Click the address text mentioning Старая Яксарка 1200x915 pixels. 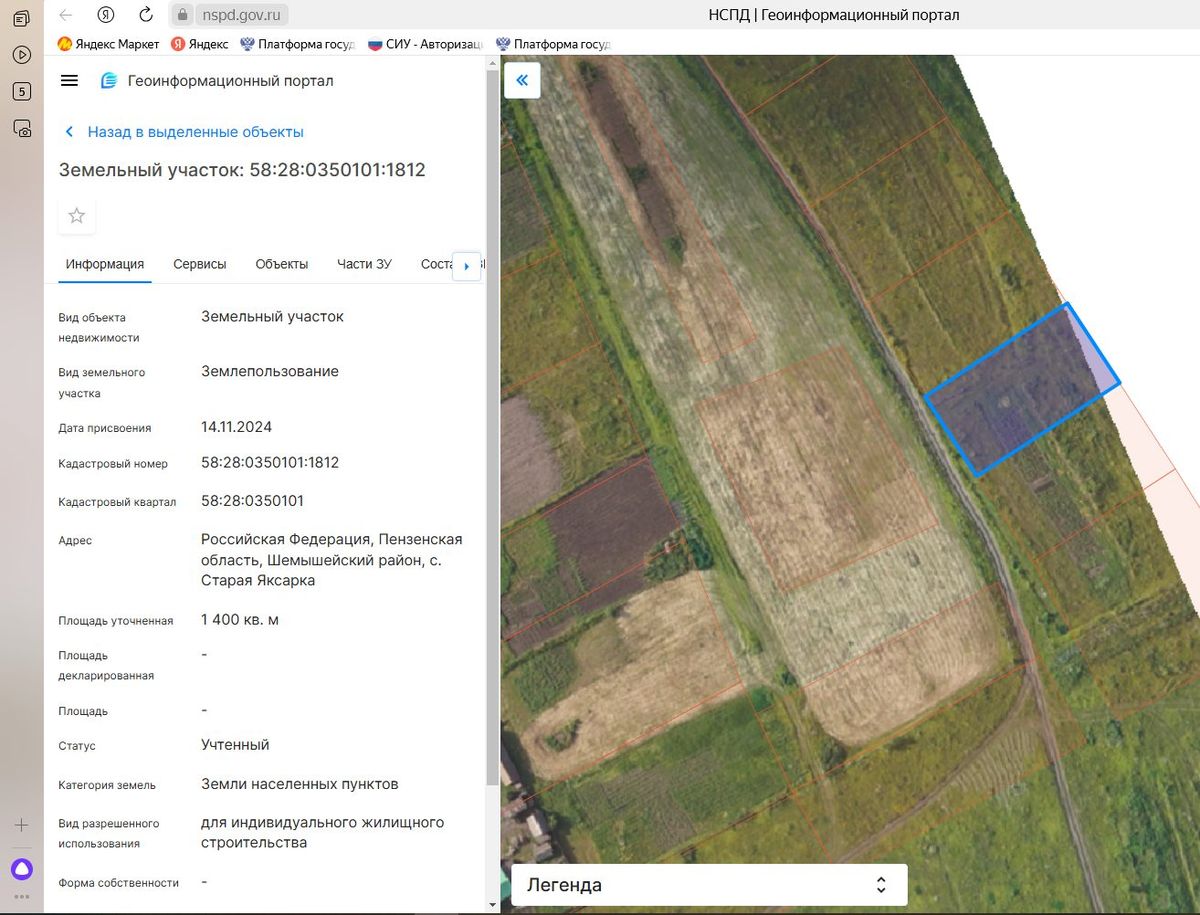tap(332, 560)
